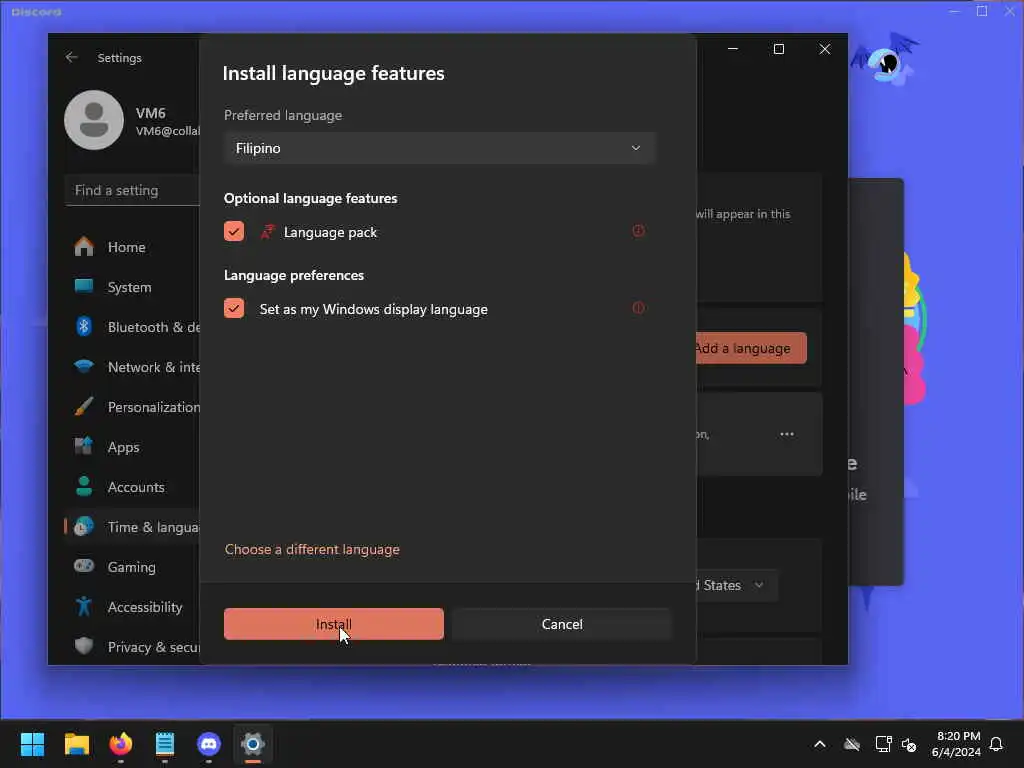The image size is (1024, 768).
Task: Click the Settings gear taskbar icon
Action: click(x=253, y=744)
